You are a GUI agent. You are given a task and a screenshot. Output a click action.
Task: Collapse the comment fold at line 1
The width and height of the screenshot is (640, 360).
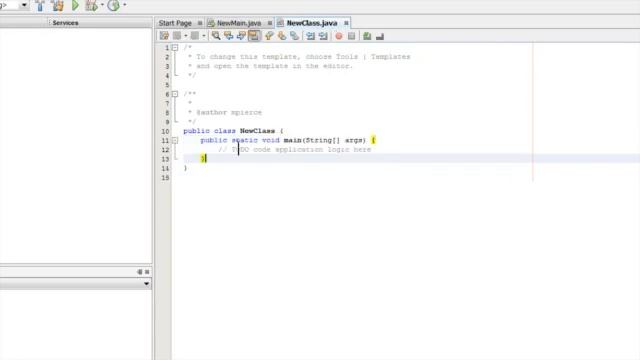click(175, 48)
